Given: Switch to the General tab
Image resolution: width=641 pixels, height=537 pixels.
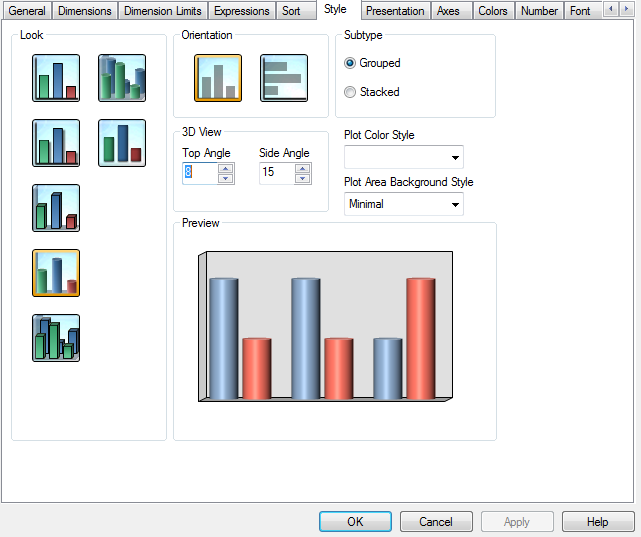Looking at the screenshot, I should 27,11.
